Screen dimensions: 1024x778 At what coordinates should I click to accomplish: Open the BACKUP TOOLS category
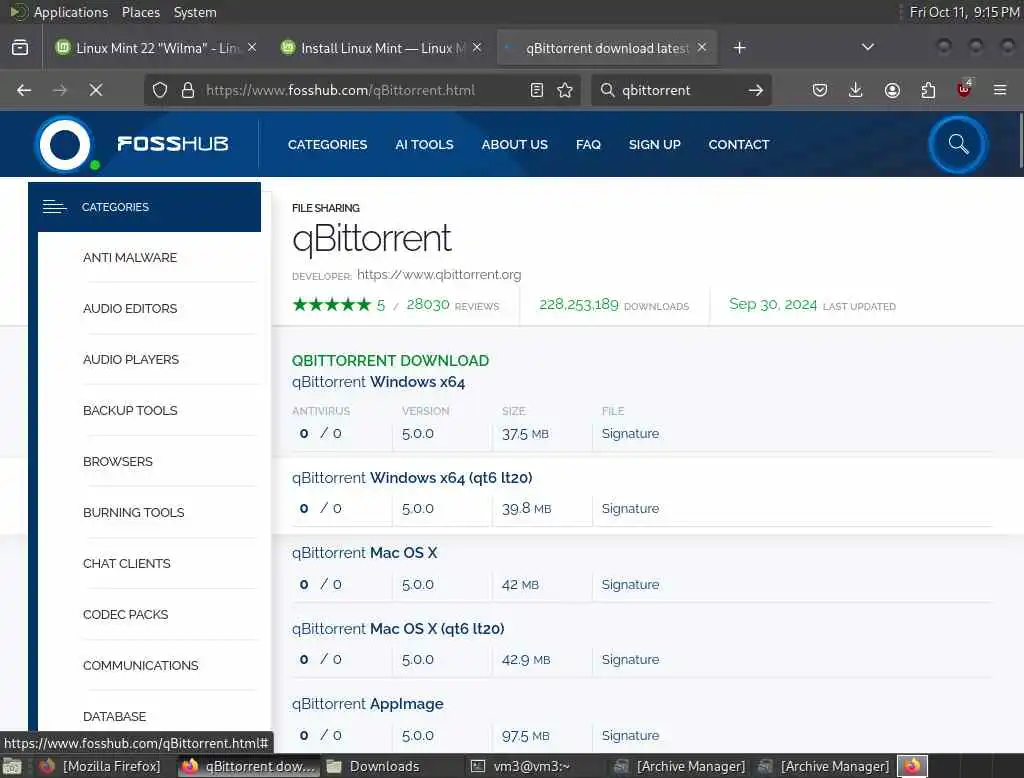coord(130,410)
